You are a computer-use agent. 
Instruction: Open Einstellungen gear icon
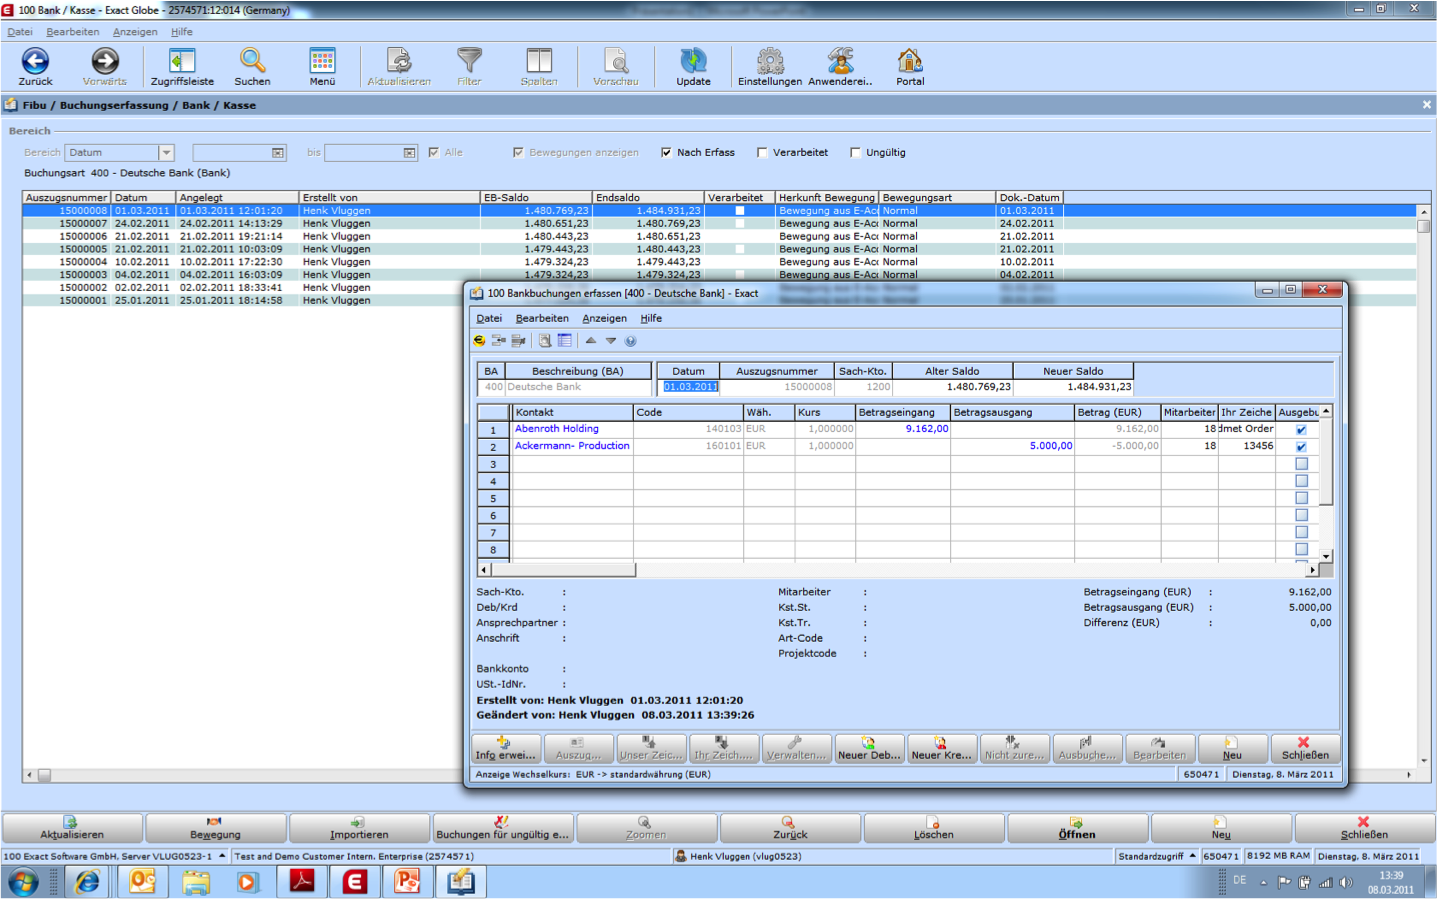click(770, 62)
